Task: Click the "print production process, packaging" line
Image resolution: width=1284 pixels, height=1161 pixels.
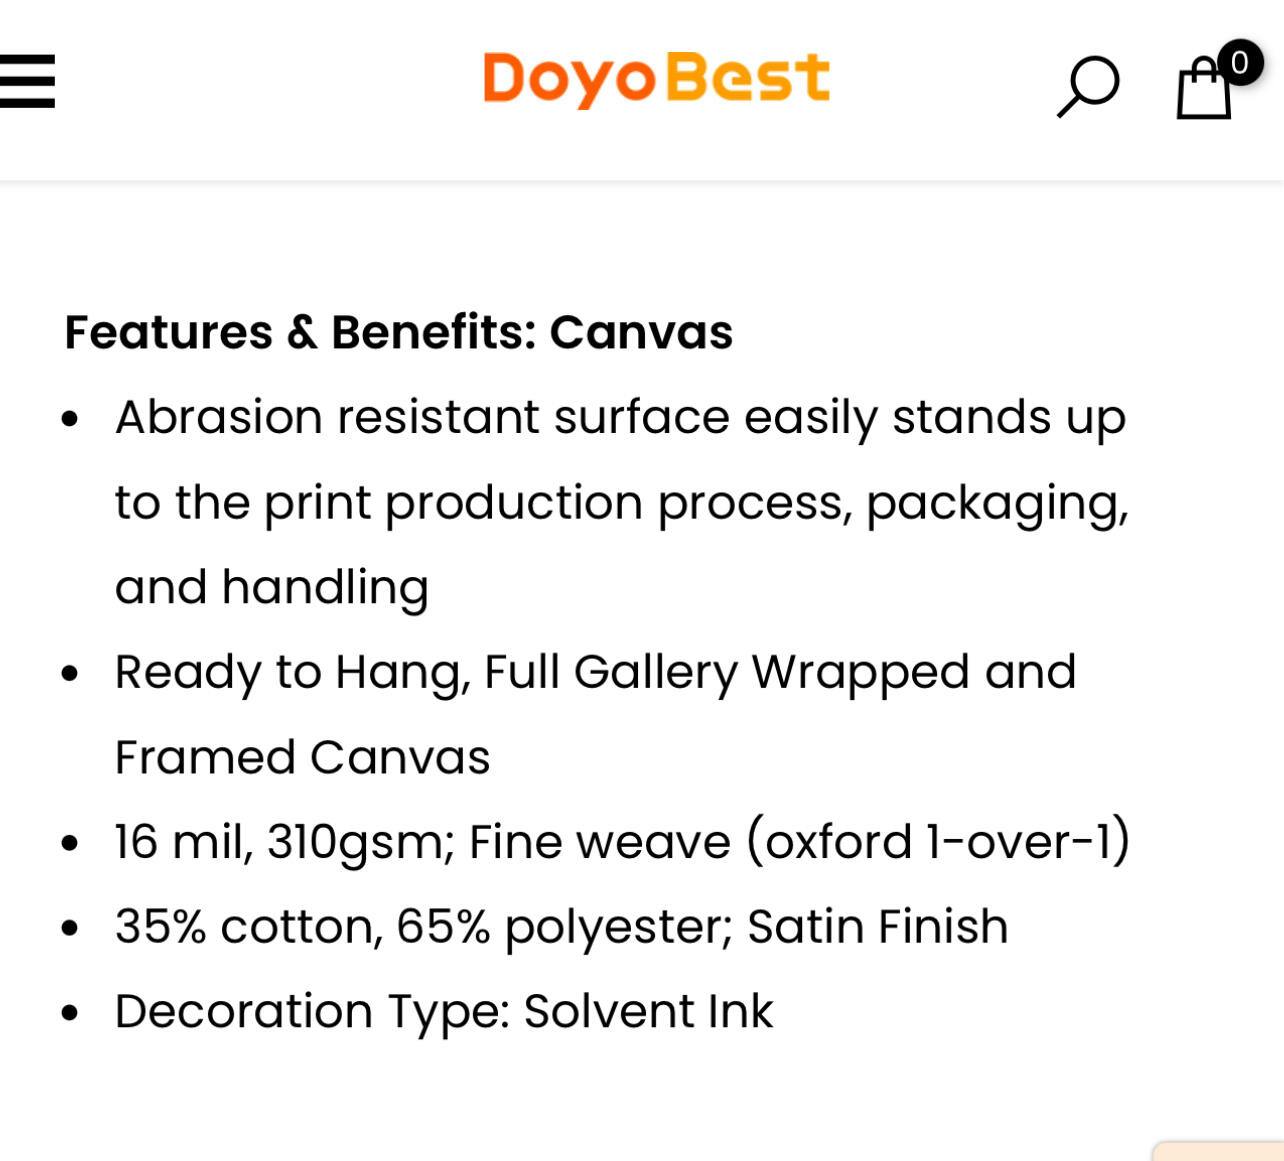Action: coord(621,502)
